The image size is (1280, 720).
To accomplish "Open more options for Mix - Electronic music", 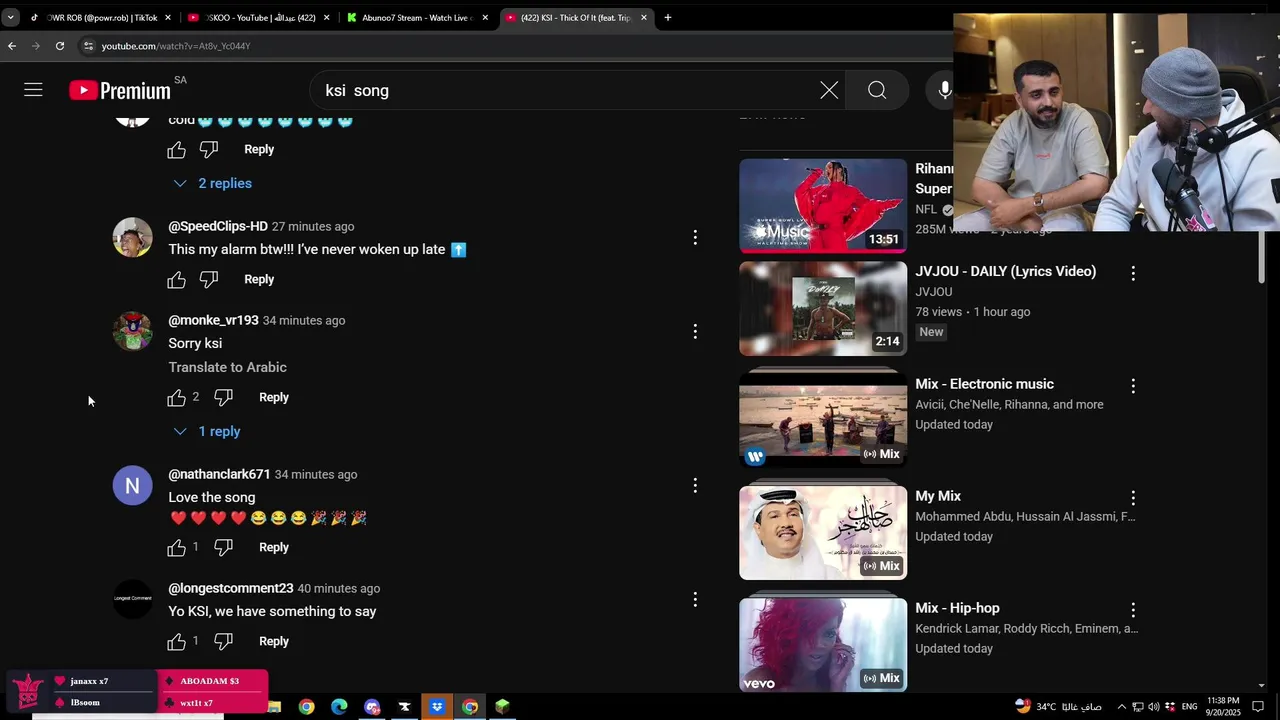I will 1133,386.
